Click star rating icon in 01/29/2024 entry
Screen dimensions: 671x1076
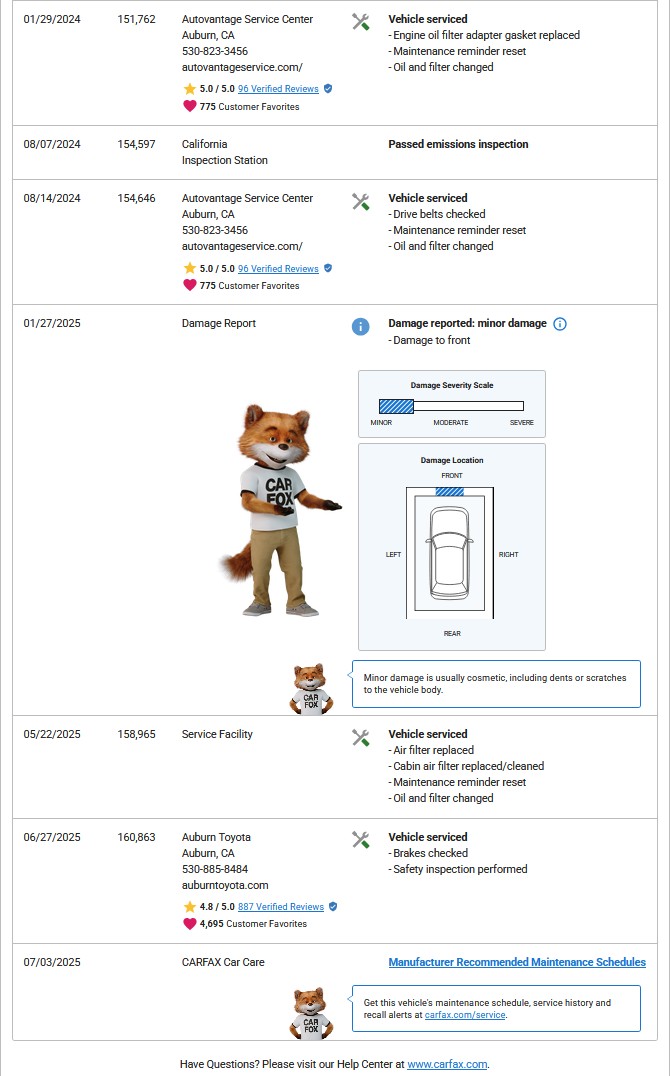[189, 89]
